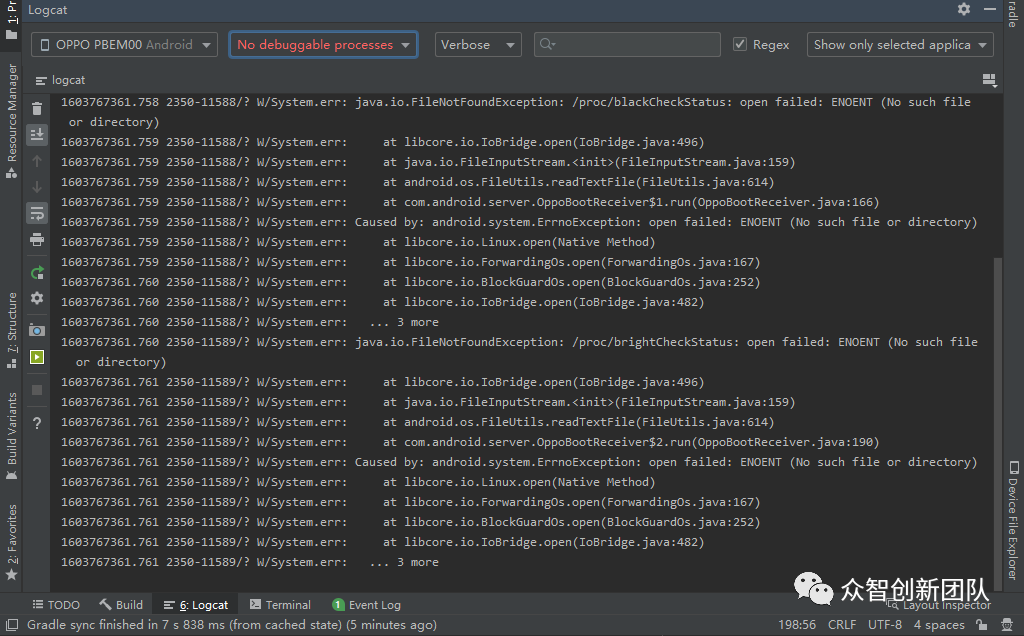The width and height of the screenshot is (1024, 636).
Task: Open the 7: Structure side panel
Action: (12, 330)
